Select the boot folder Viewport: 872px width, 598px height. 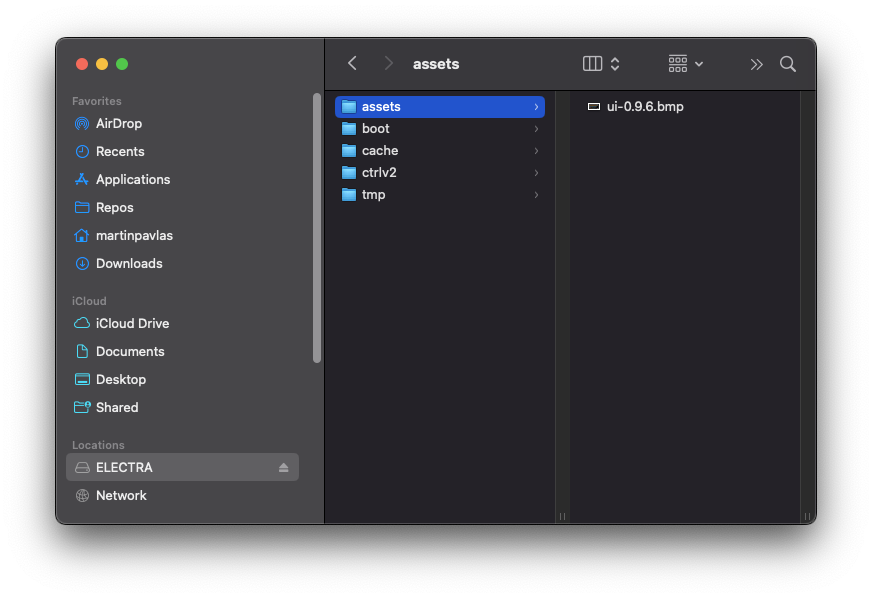click(440, 129)
